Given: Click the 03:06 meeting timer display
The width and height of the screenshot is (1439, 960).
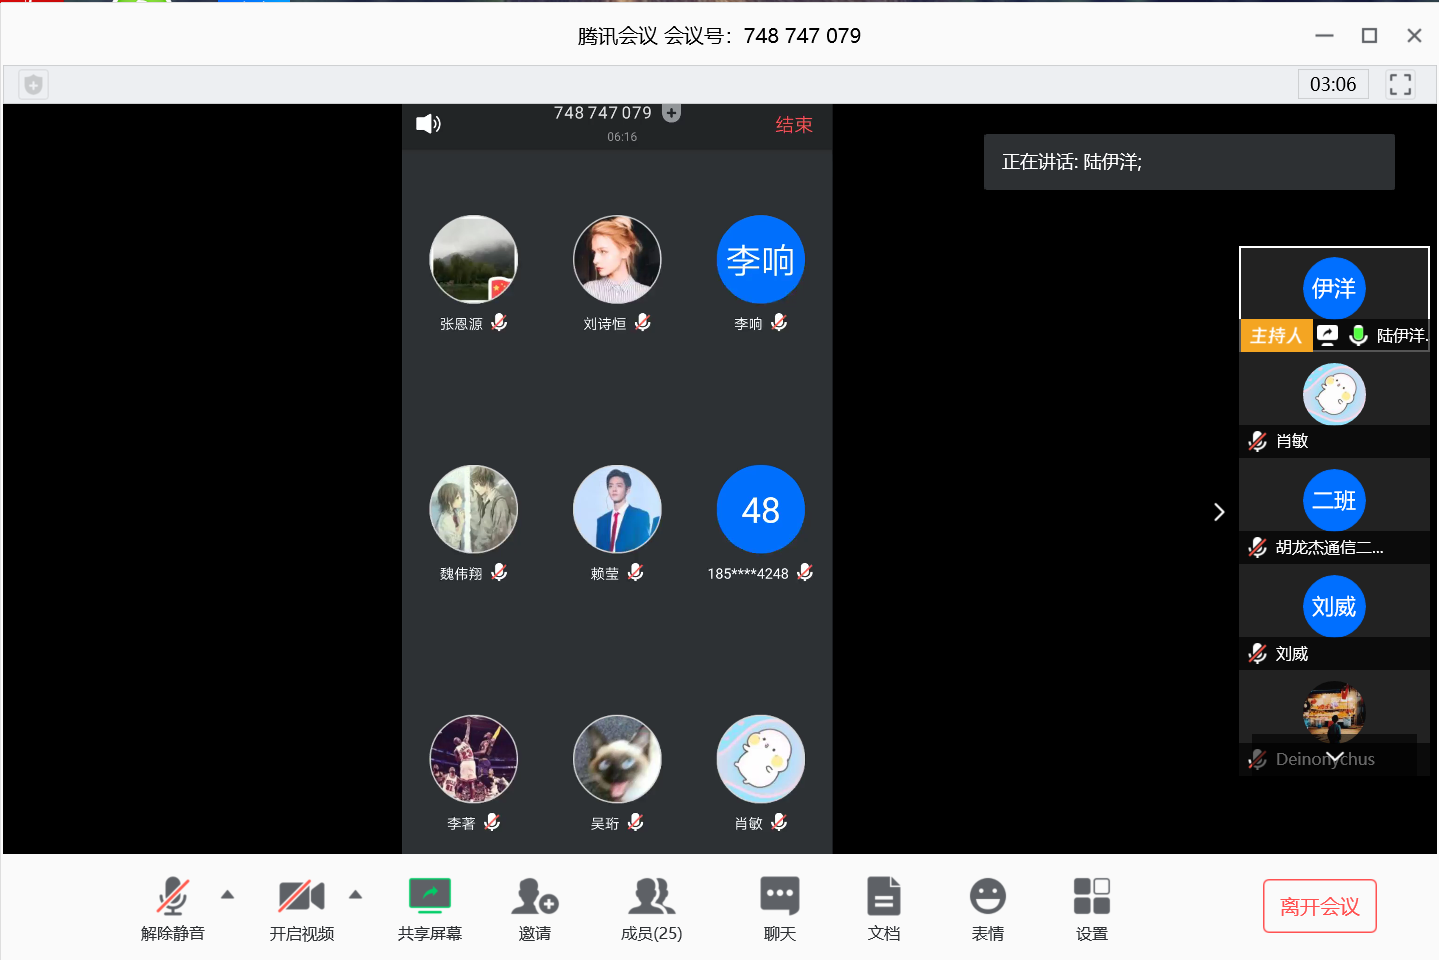Looking at the screenshot, I should coord(1332,85).
